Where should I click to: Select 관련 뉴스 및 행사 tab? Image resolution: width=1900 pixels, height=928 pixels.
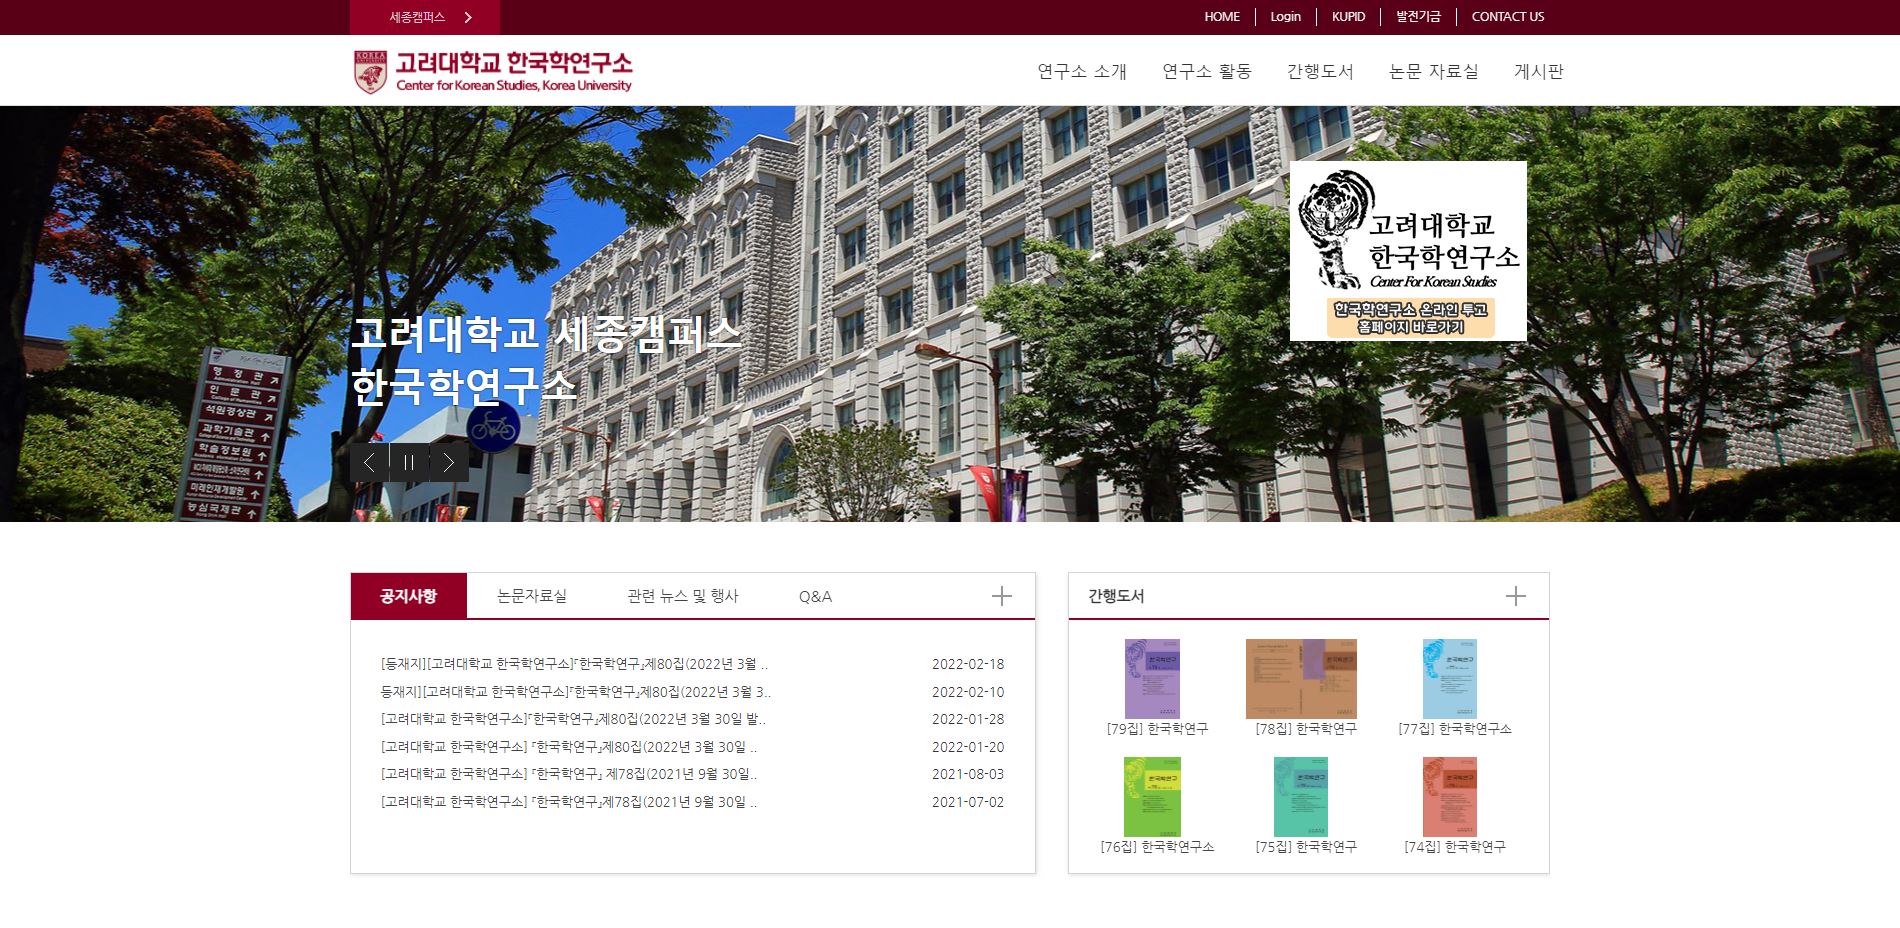click(682, 596)
